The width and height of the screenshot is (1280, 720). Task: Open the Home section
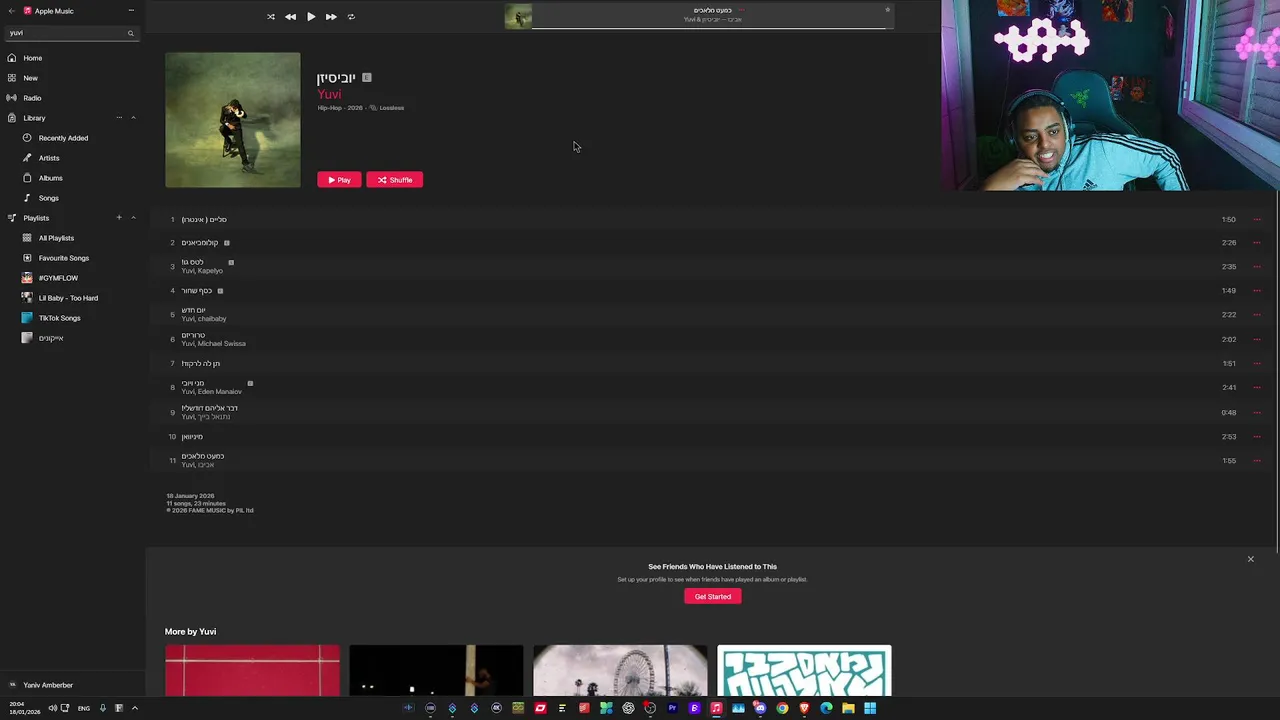pyautogui.click(x=70, y=58)
